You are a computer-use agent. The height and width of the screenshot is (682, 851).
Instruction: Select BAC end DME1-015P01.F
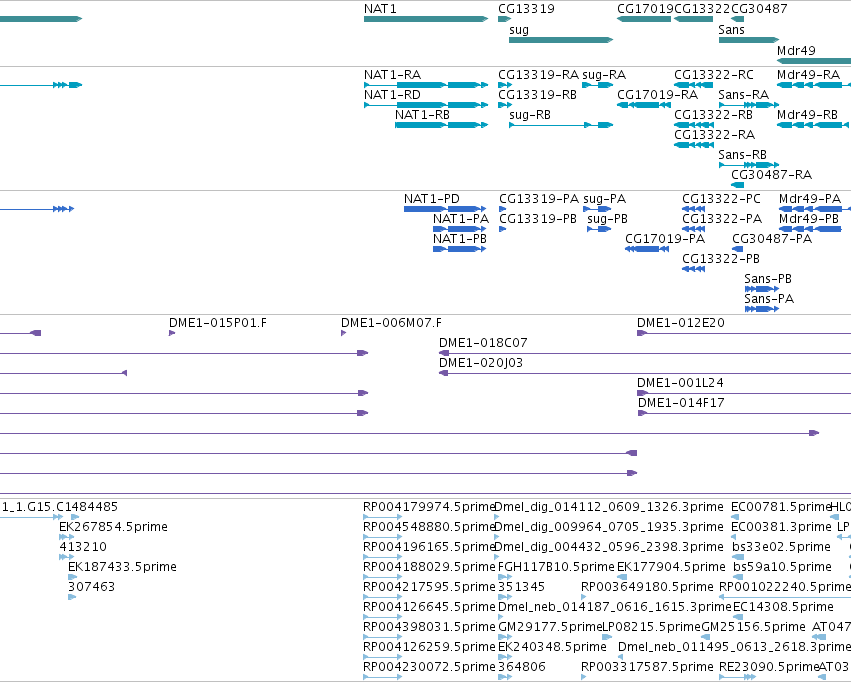(x=172, y=333)
